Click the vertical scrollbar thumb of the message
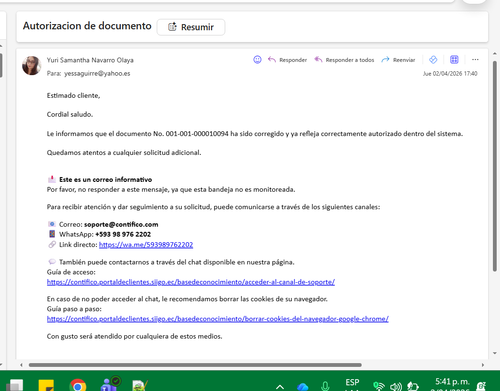 pos(495,166)
